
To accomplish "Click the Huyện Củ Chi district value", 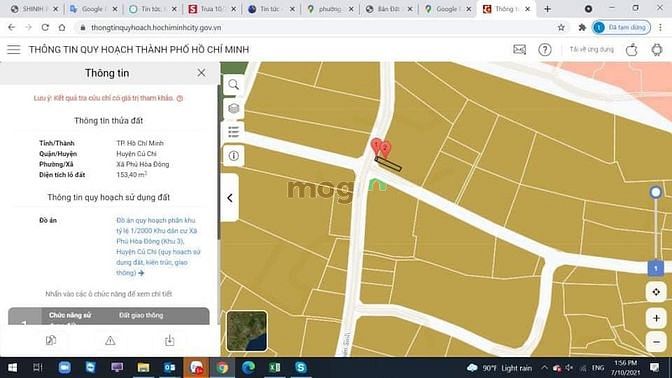I will [x=136, y=154].
